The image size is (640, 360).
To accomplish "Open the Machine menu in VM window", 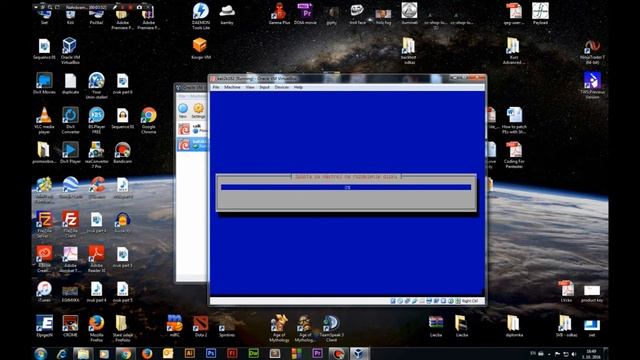I will (x=232, y=87).
